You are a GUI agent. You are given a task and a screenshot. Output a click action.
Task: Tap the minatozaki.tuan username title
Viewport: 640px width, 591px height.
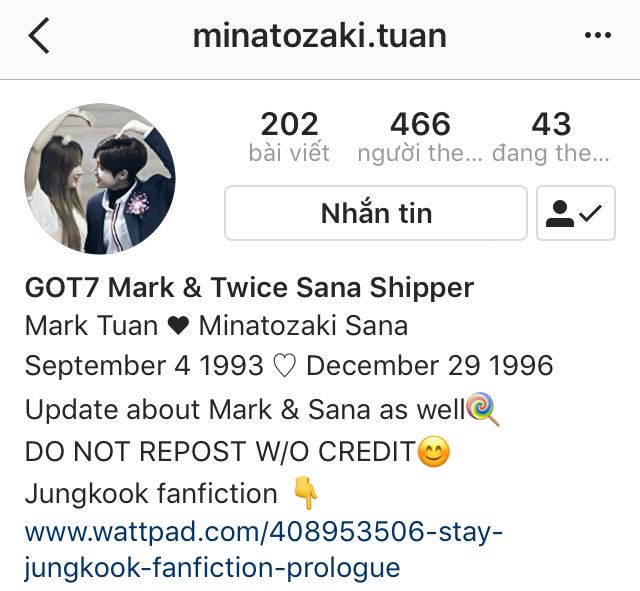click(x=320, y=36)
